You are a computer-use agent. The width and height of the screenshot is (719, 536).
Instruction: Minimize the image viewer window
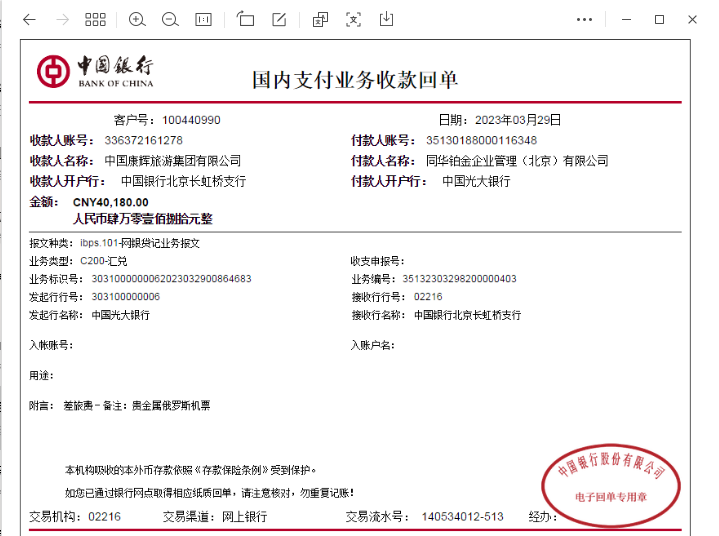[628, 19]
